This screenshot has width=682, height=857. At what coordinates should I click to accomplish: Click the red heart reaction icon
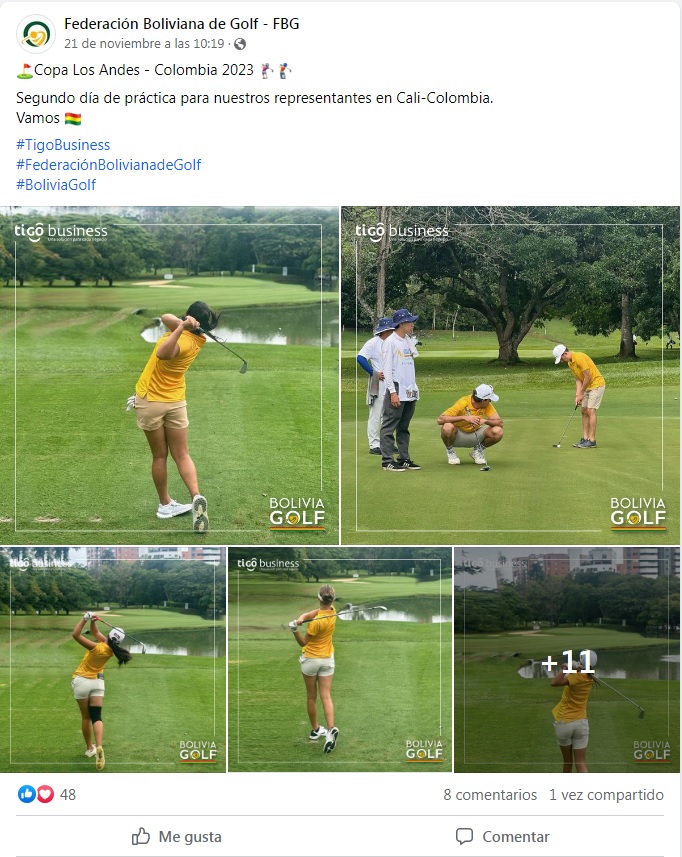click(x=45, y=794)
